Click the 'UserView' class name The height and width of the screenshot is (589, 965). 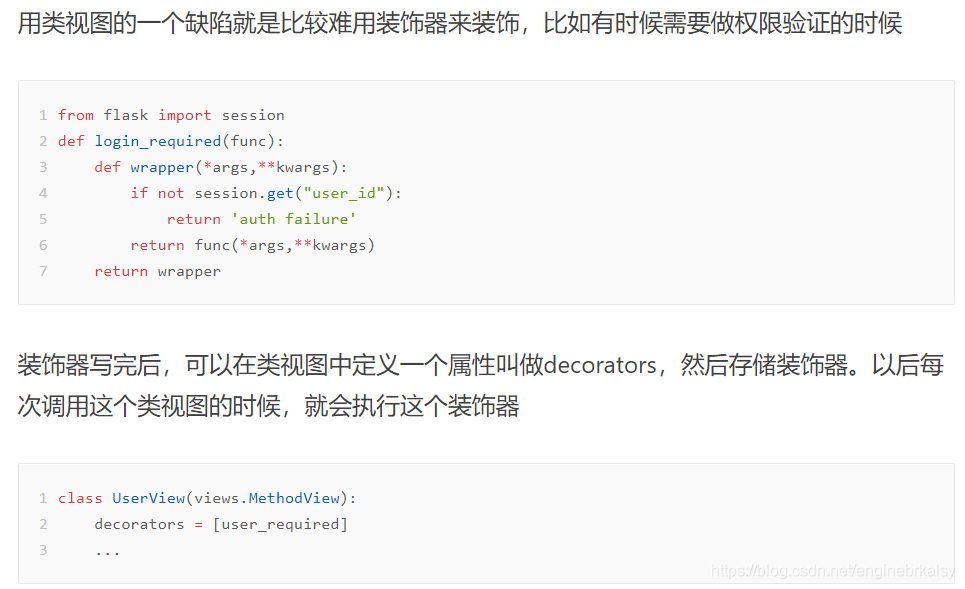pos(149,498)
